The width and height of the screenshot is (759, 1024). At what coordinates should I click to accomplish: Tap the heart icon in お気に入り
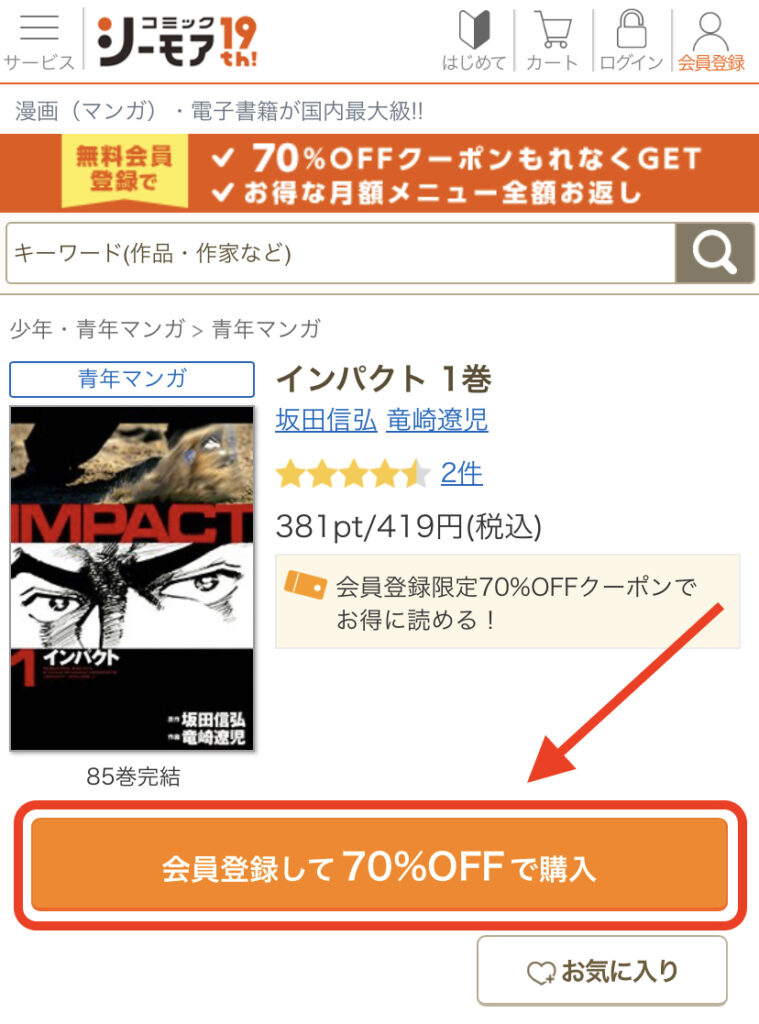541,972
